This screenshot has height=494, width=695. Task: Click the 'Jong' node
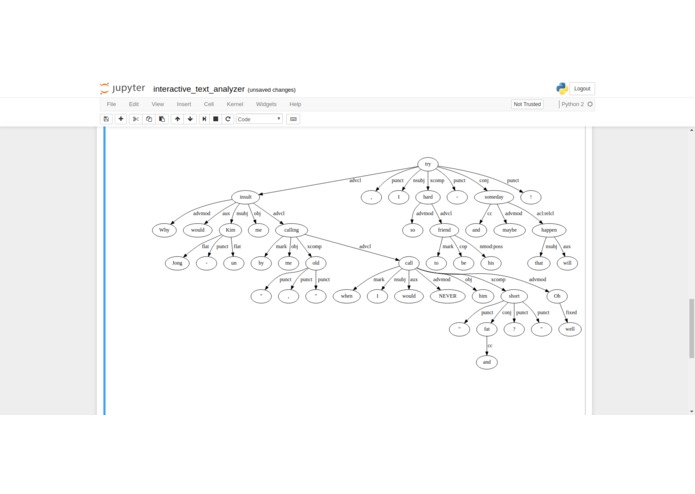pyautogui.click(x=177, y=263)
